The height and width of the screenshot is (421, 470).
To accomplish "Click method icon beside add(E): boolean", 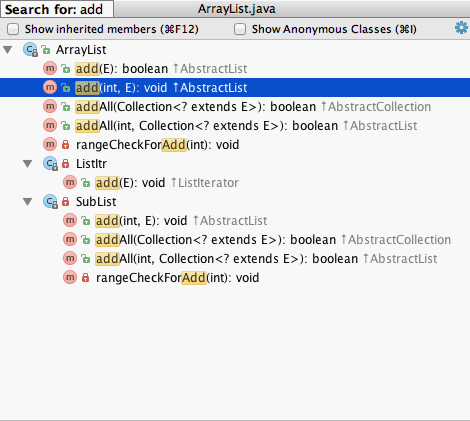I will point(50,69).
